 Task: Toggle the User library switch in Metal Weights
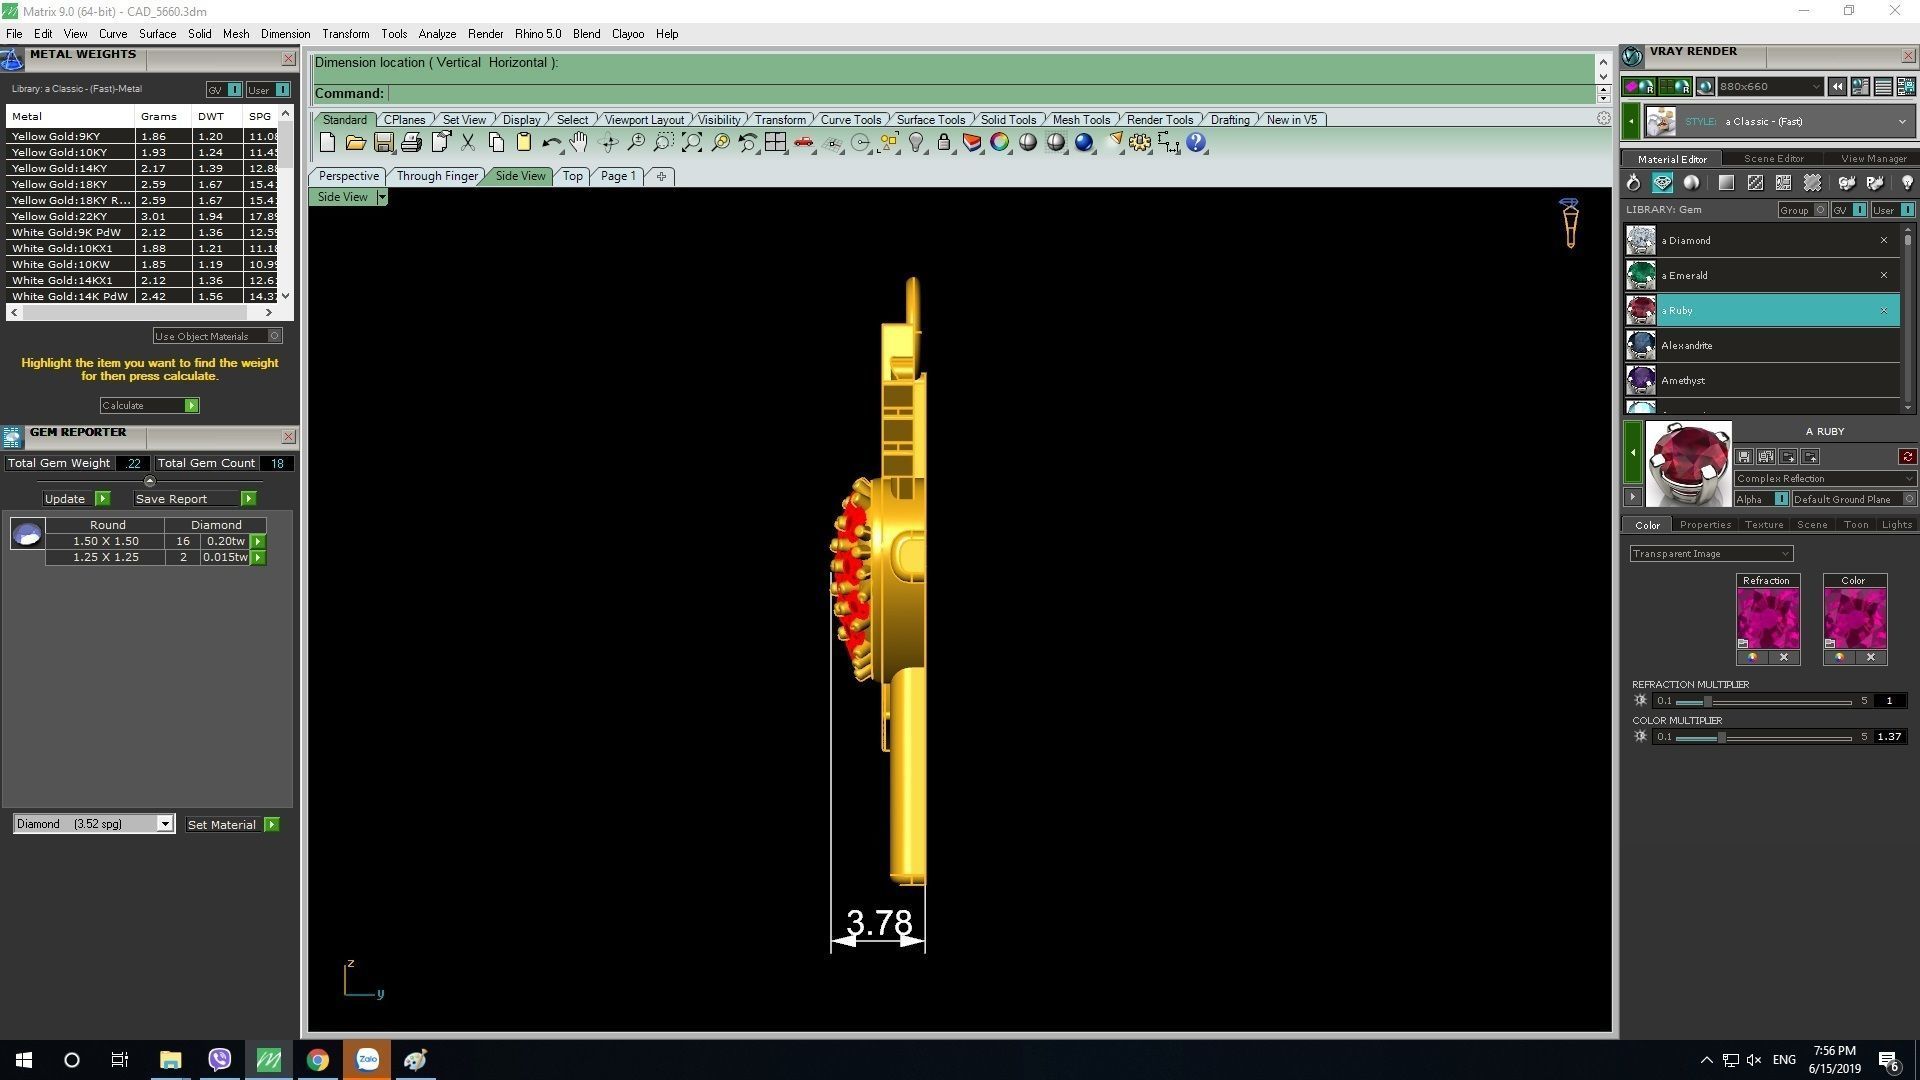(x=282, y=90)
